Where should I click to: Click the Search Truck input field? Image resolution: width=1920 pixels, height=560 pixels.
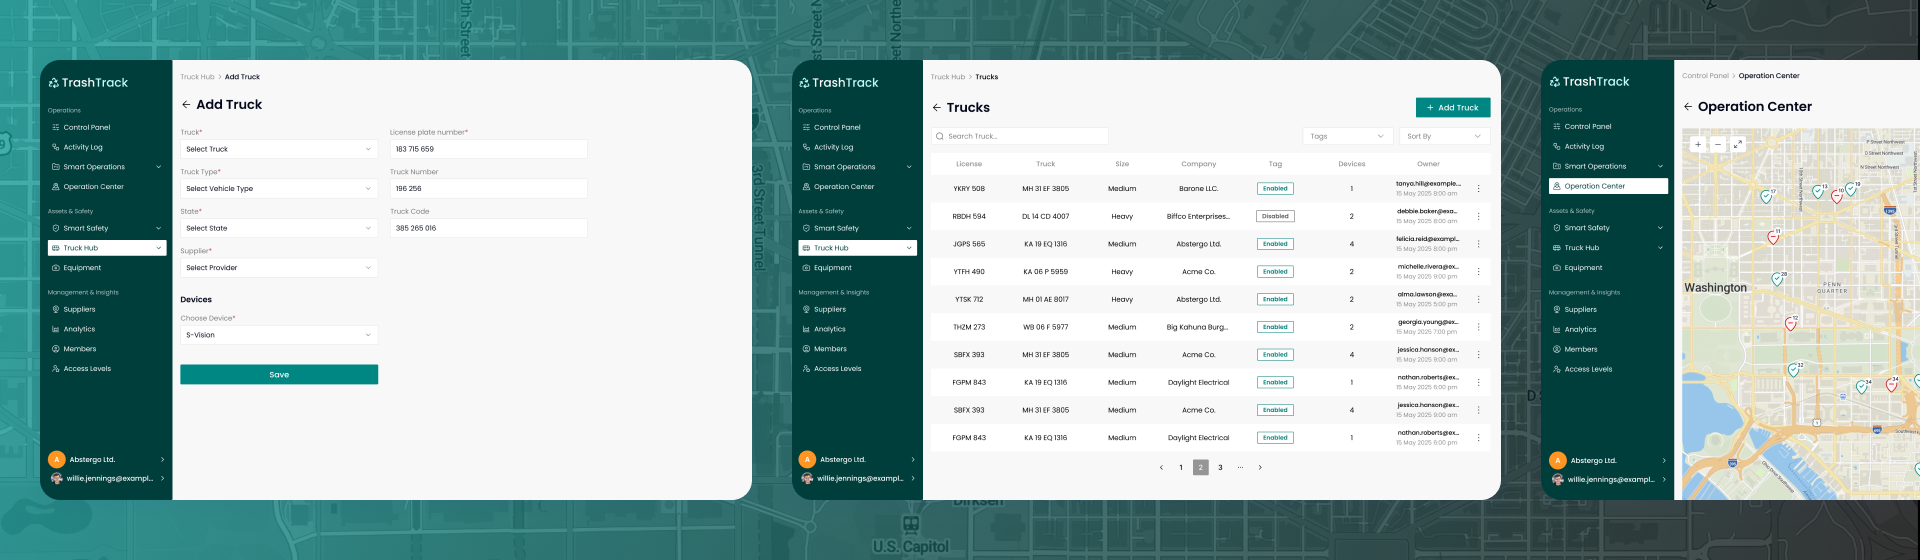[x=1020, y=136]
